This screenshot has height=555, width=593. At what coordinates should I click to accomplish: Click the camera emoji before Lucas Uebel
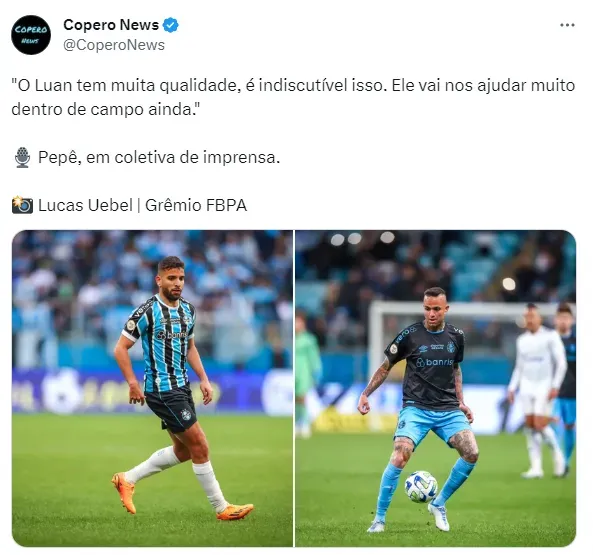pos(22,205)
